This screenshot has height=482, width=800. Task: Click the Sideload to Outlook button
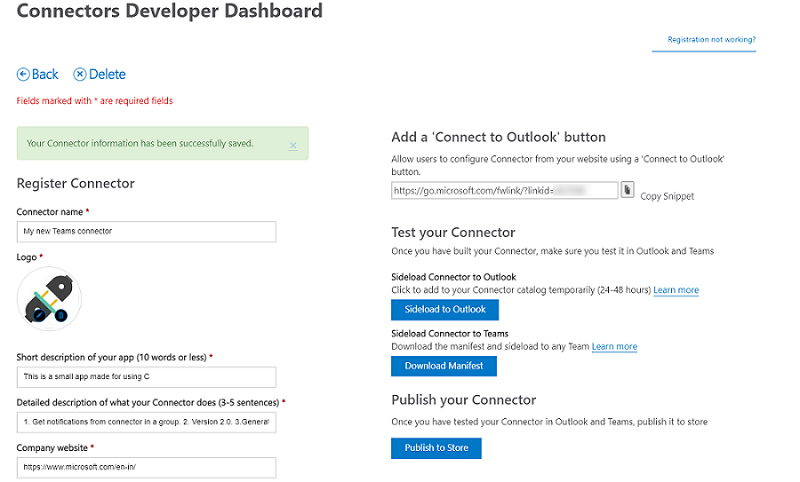(x=445, y=310)
